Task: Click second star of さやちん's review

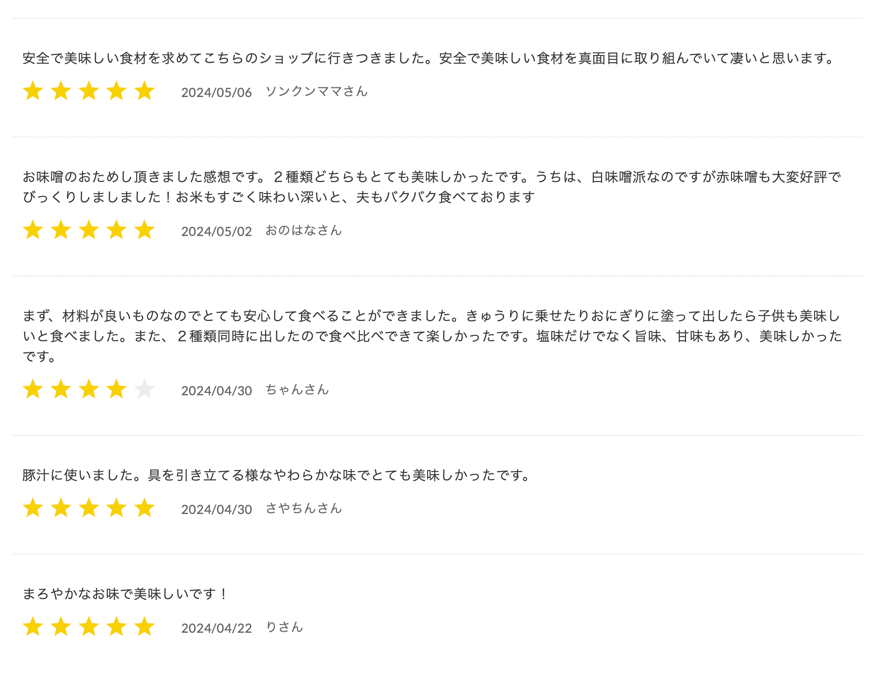Action: [61, 508]
